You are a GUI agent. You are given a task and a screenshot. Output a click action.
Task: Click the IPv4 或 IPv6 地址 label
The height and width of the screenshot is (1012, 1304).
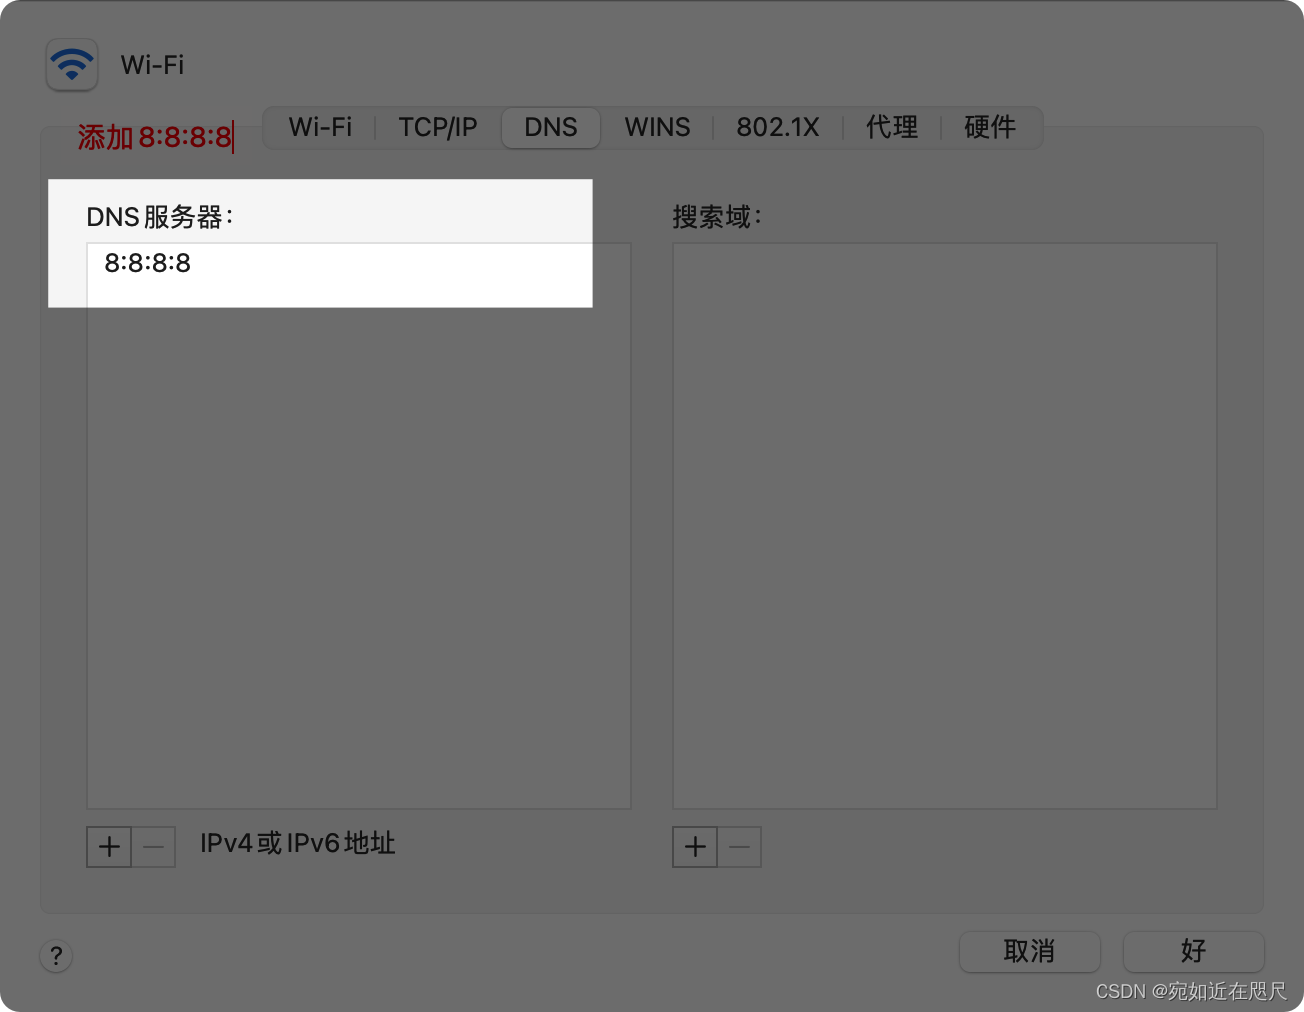pos(297,845)
